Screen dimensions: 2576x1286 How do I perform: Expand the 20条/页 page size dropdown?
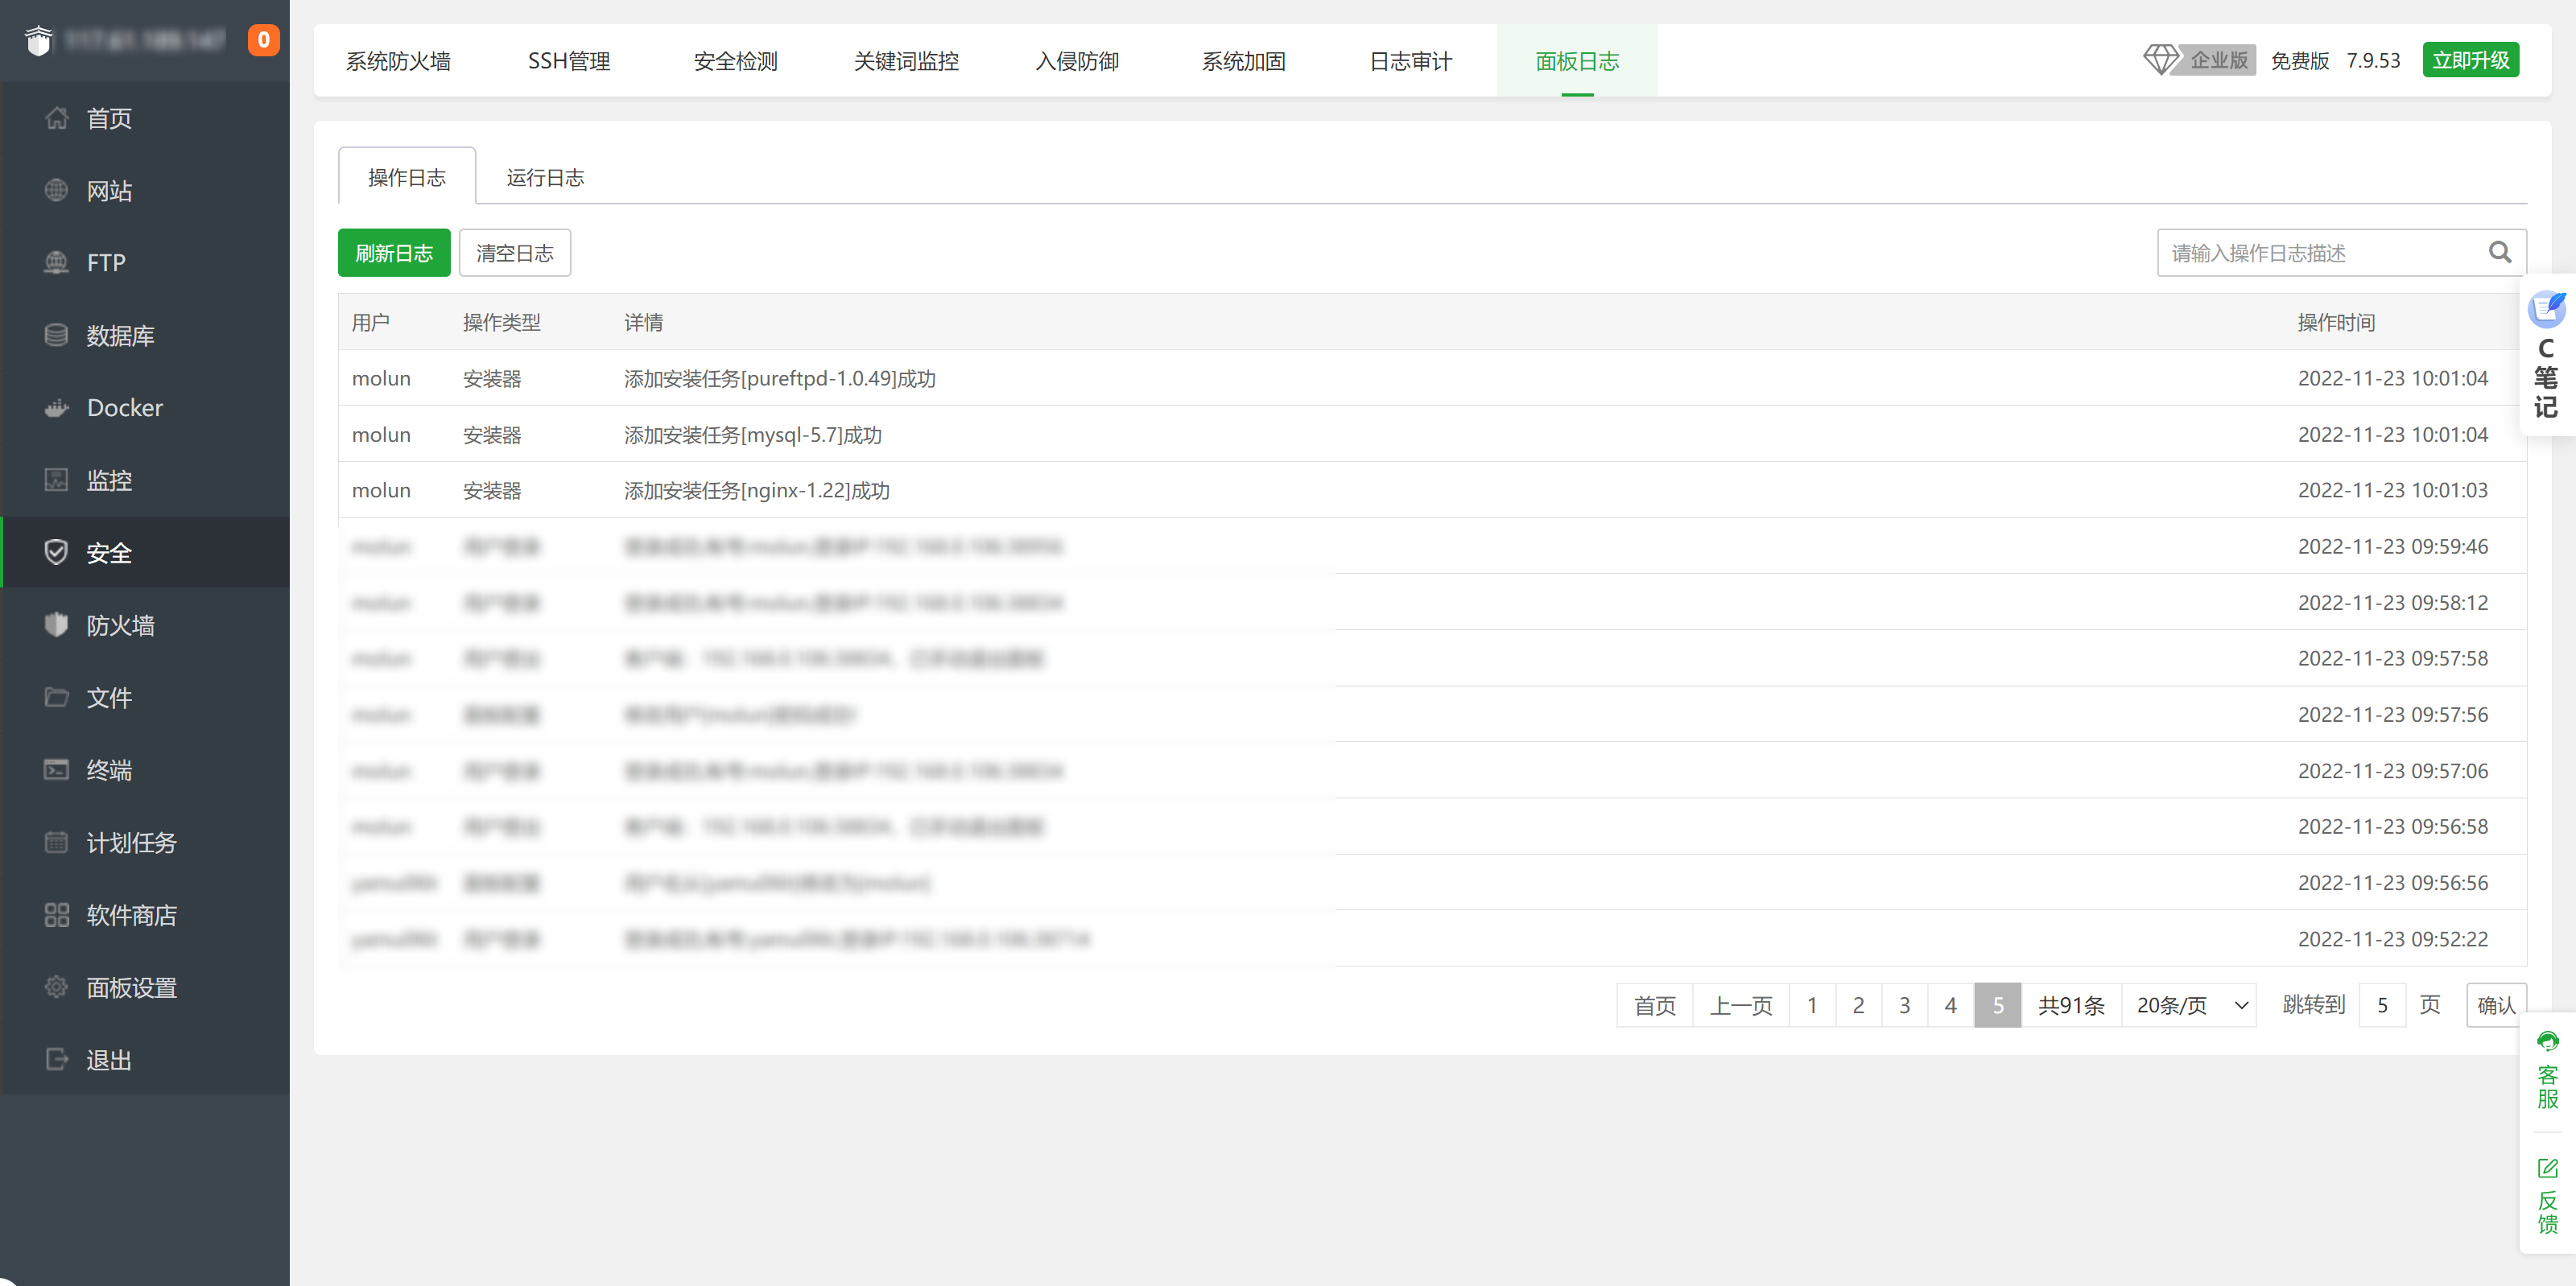pyautogui.click(x=2188, y=1005)
